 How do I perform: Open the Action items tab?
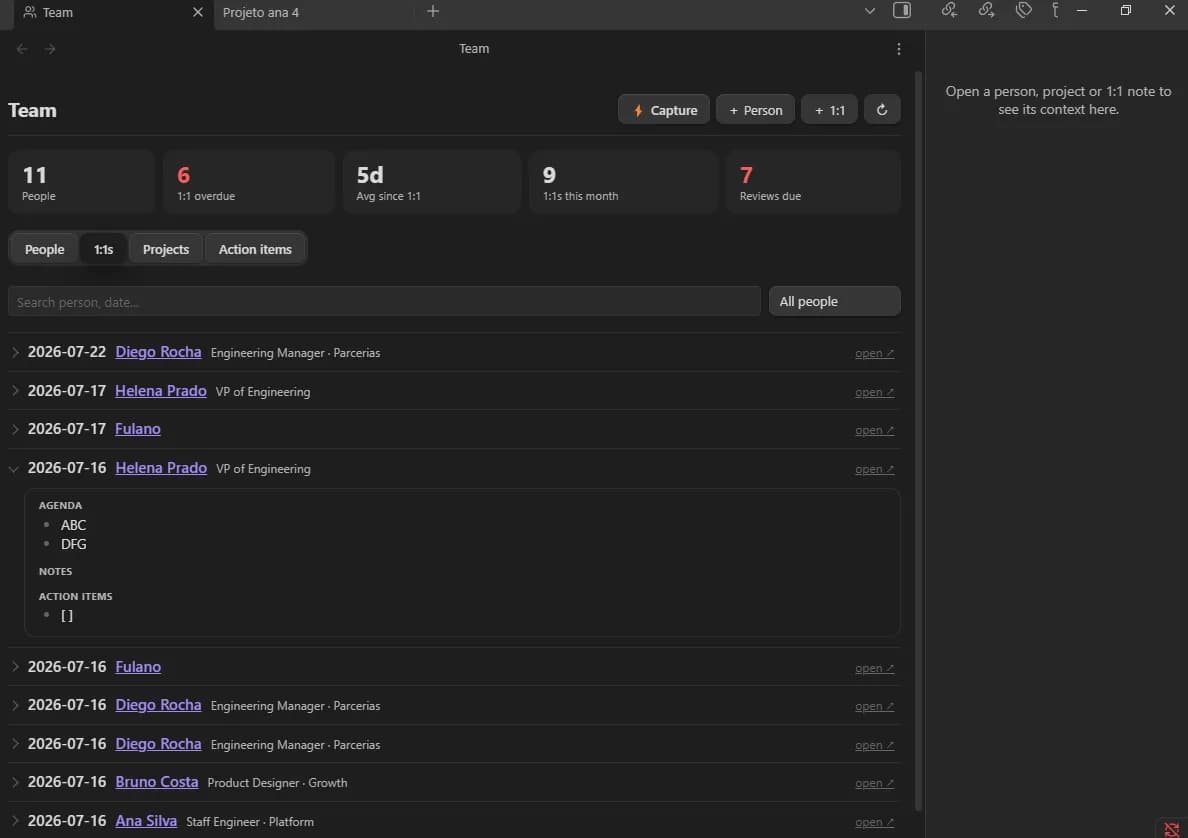tap(255, 249)
